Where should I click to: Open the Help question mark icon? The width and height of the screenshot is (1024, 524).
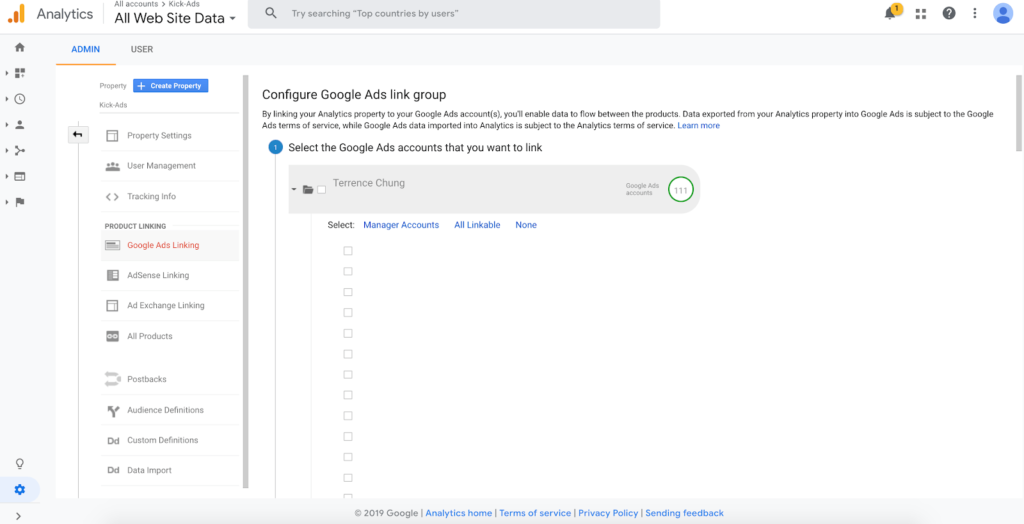pyautogui.click(x=949, y=13)
